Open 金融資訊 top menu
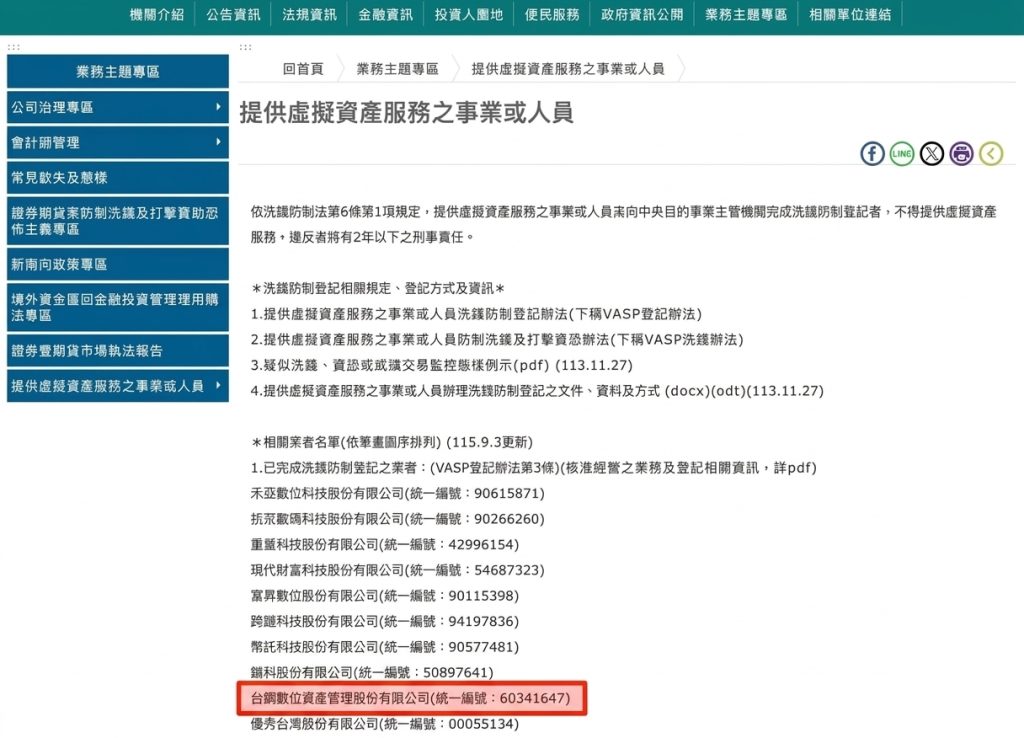Image resolution: width=1024 pixels, height=738 pixels. click(x=385, y=14)
